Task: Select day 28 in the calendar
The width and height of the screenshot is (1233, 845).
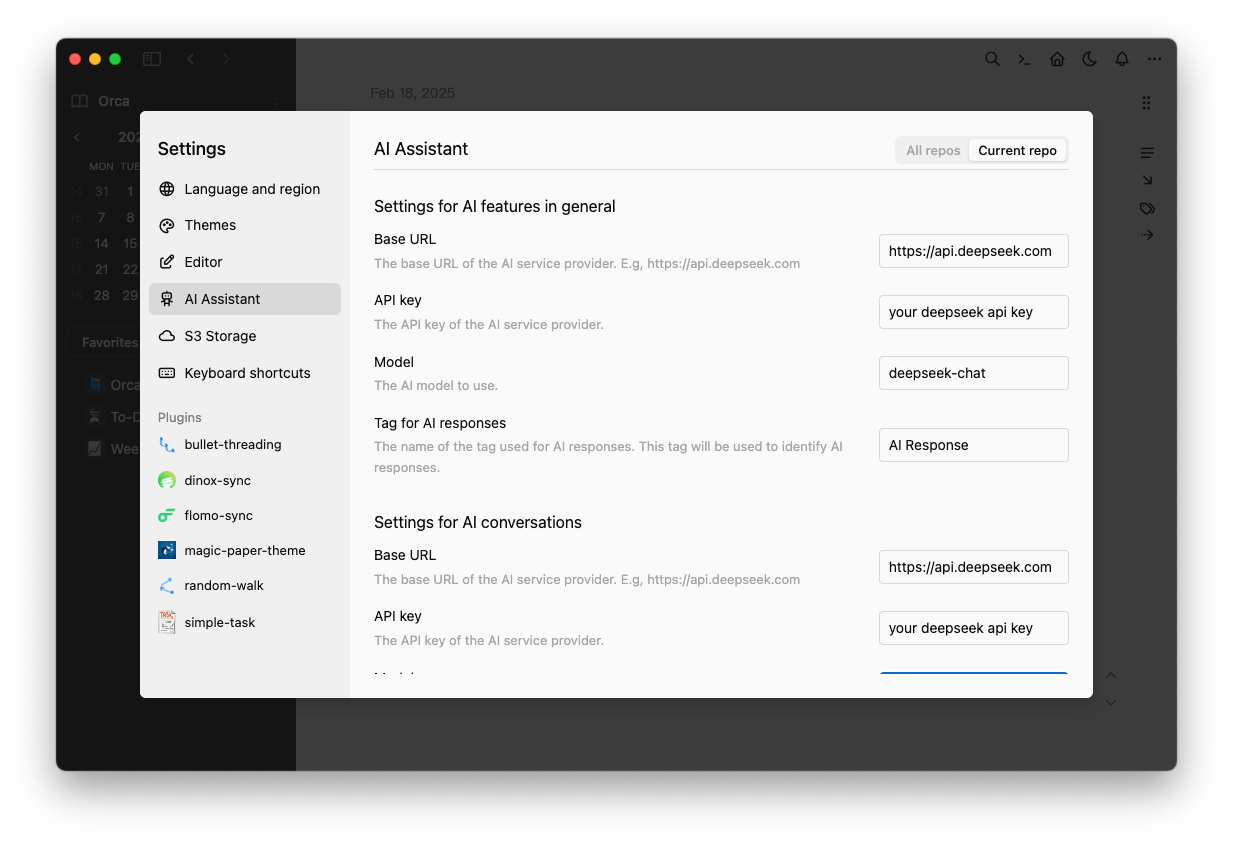Action: click(x=102, y=295)
